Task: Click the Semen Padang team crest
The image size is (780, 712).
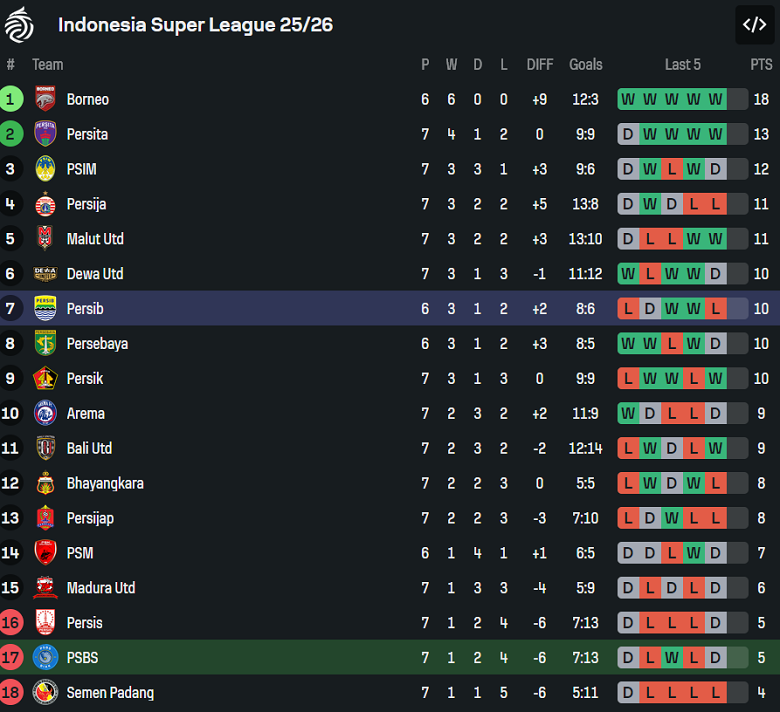Action: [x=45, y=692]
